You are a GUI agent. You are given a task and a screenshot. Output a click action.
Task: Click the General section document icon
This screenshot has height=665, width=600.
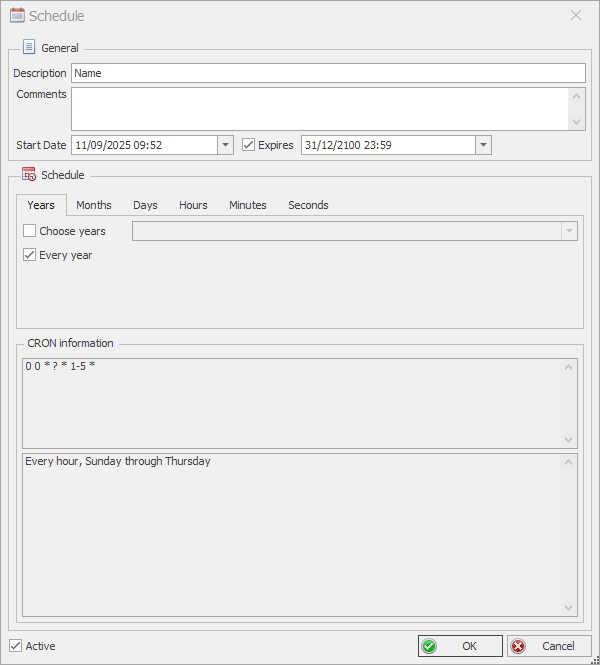pos(29,47)
